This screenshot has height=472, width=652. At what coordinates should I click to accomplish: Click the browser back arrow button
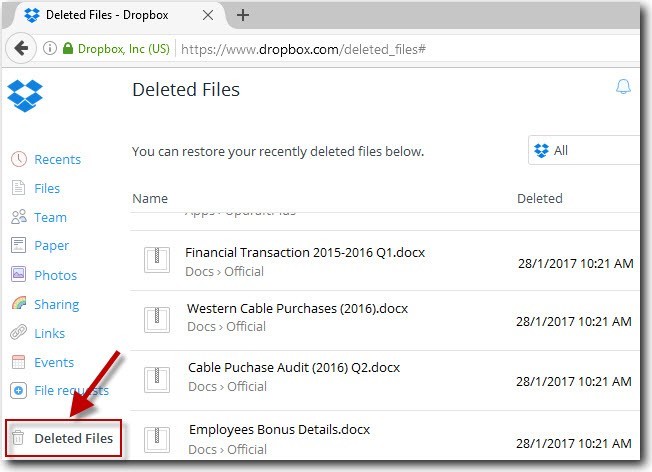[x=21, y=48]
